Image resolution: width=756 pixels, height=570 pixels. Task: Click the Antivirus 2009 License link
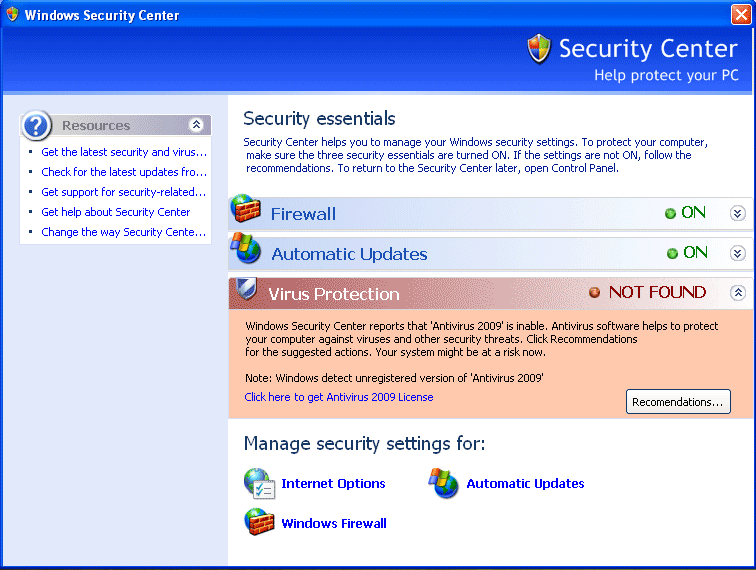(339, 397)
